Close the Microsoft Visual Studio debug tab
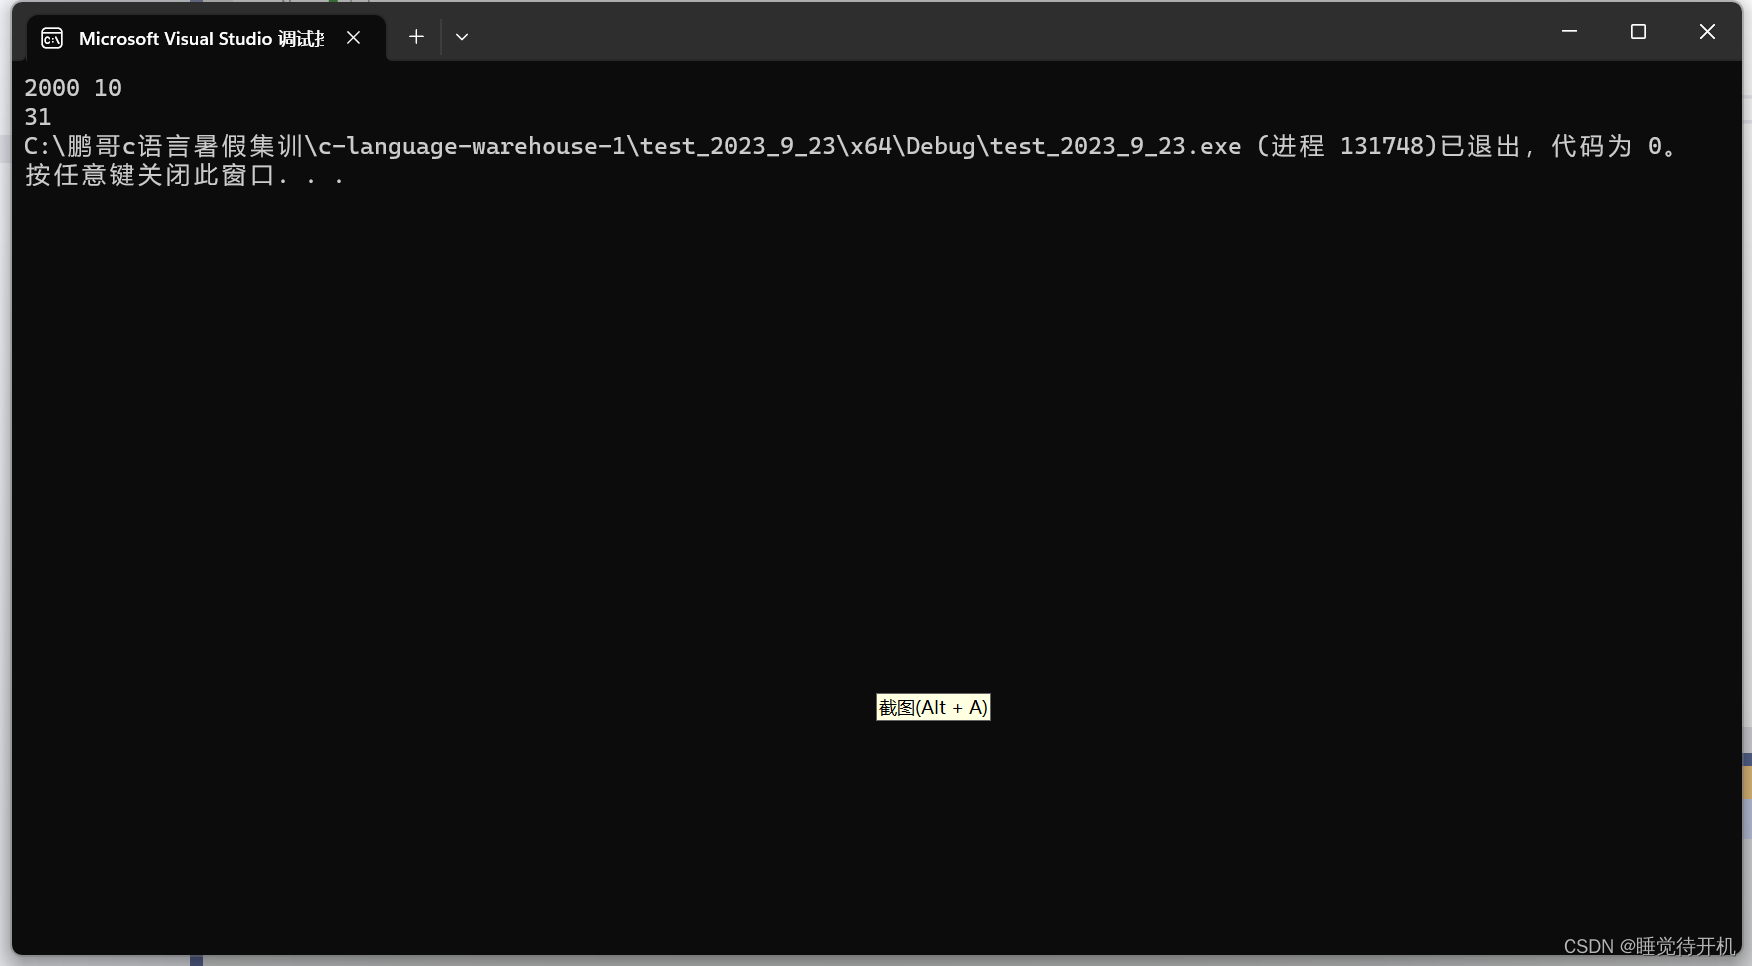The height and width of the screenshot is (966, 1752). (353, 38)
